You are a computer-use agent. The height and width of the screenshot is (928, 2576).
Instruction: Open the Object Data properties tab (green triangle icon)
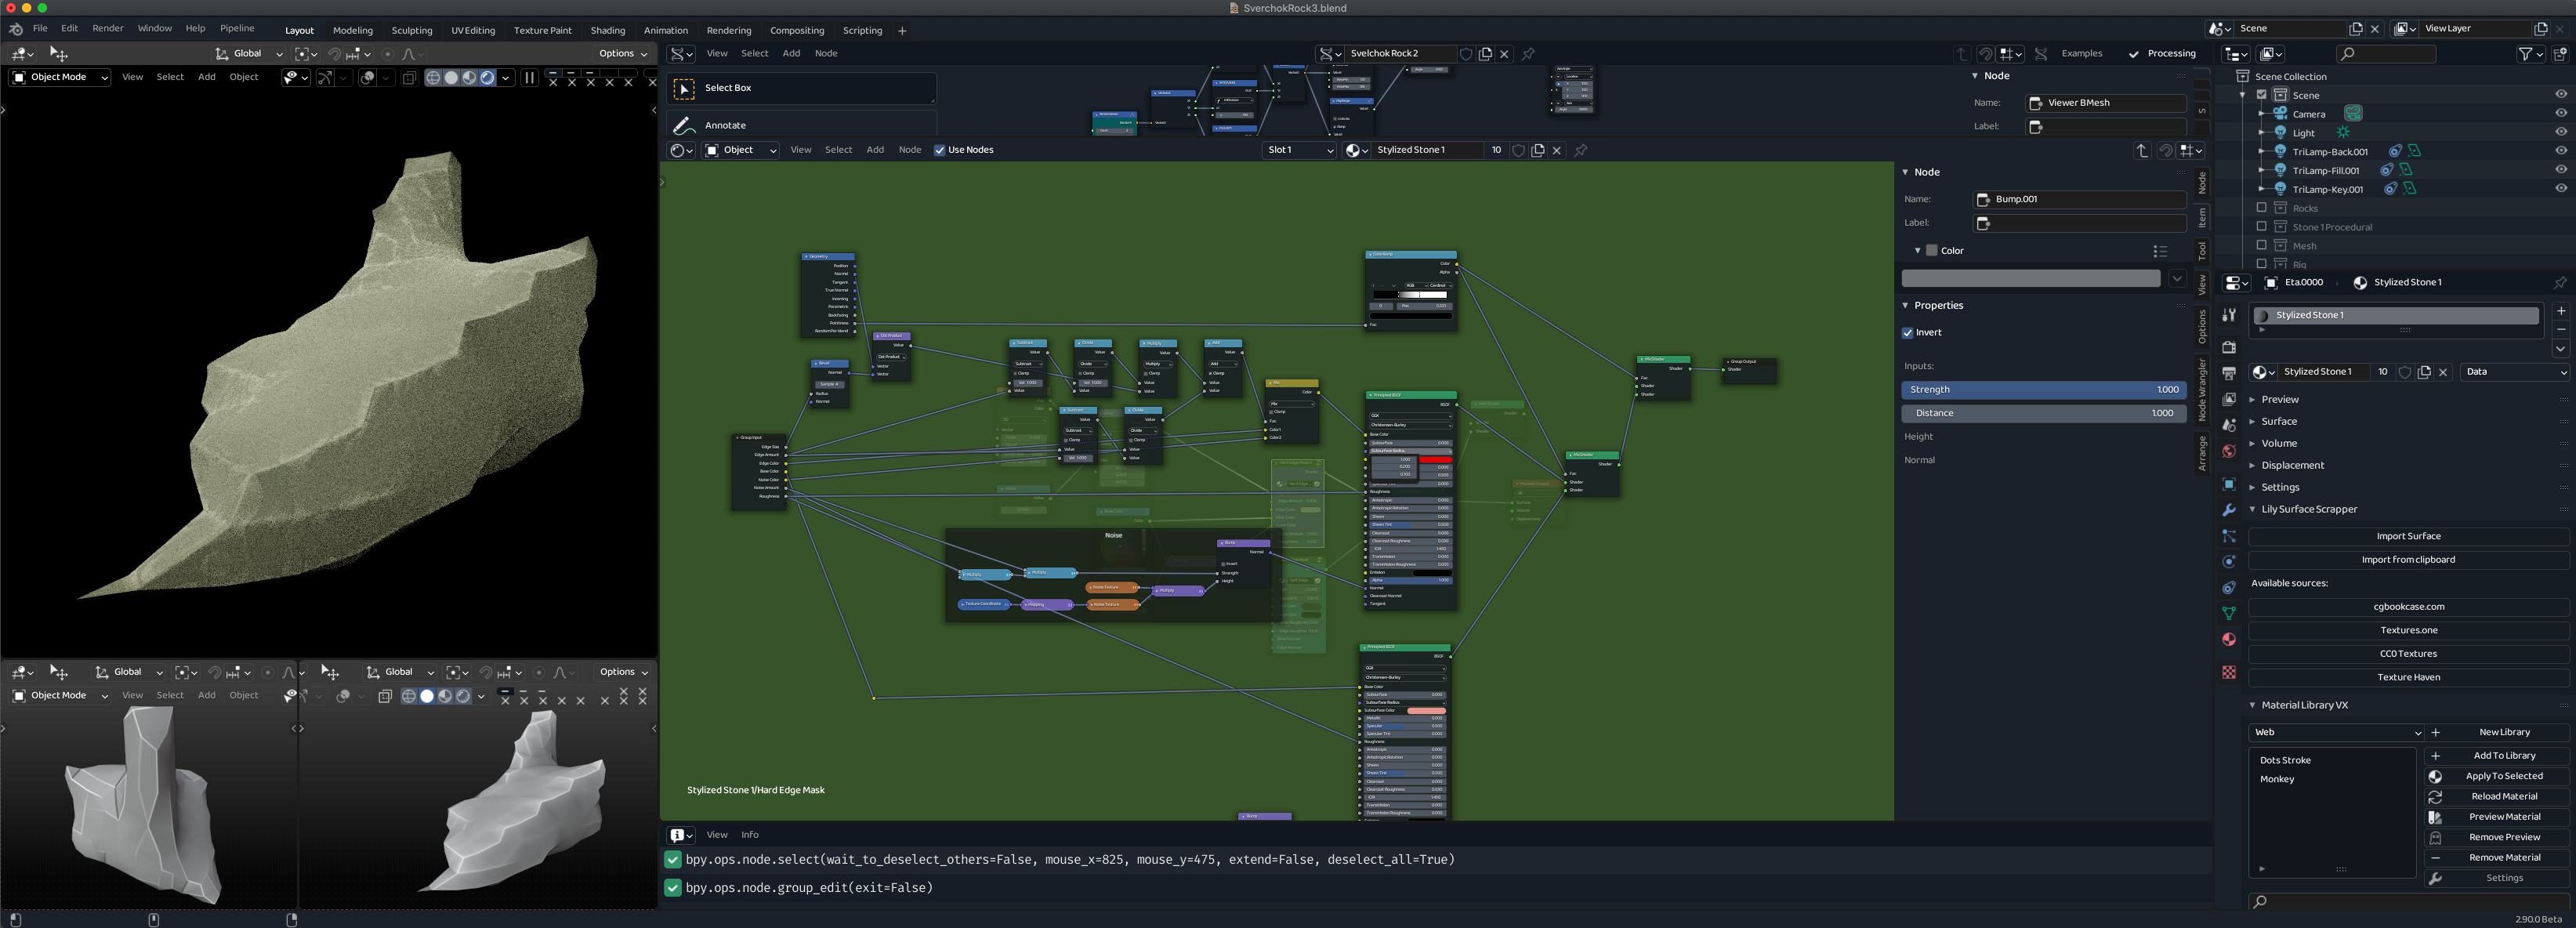click(x=2228, y=613)
